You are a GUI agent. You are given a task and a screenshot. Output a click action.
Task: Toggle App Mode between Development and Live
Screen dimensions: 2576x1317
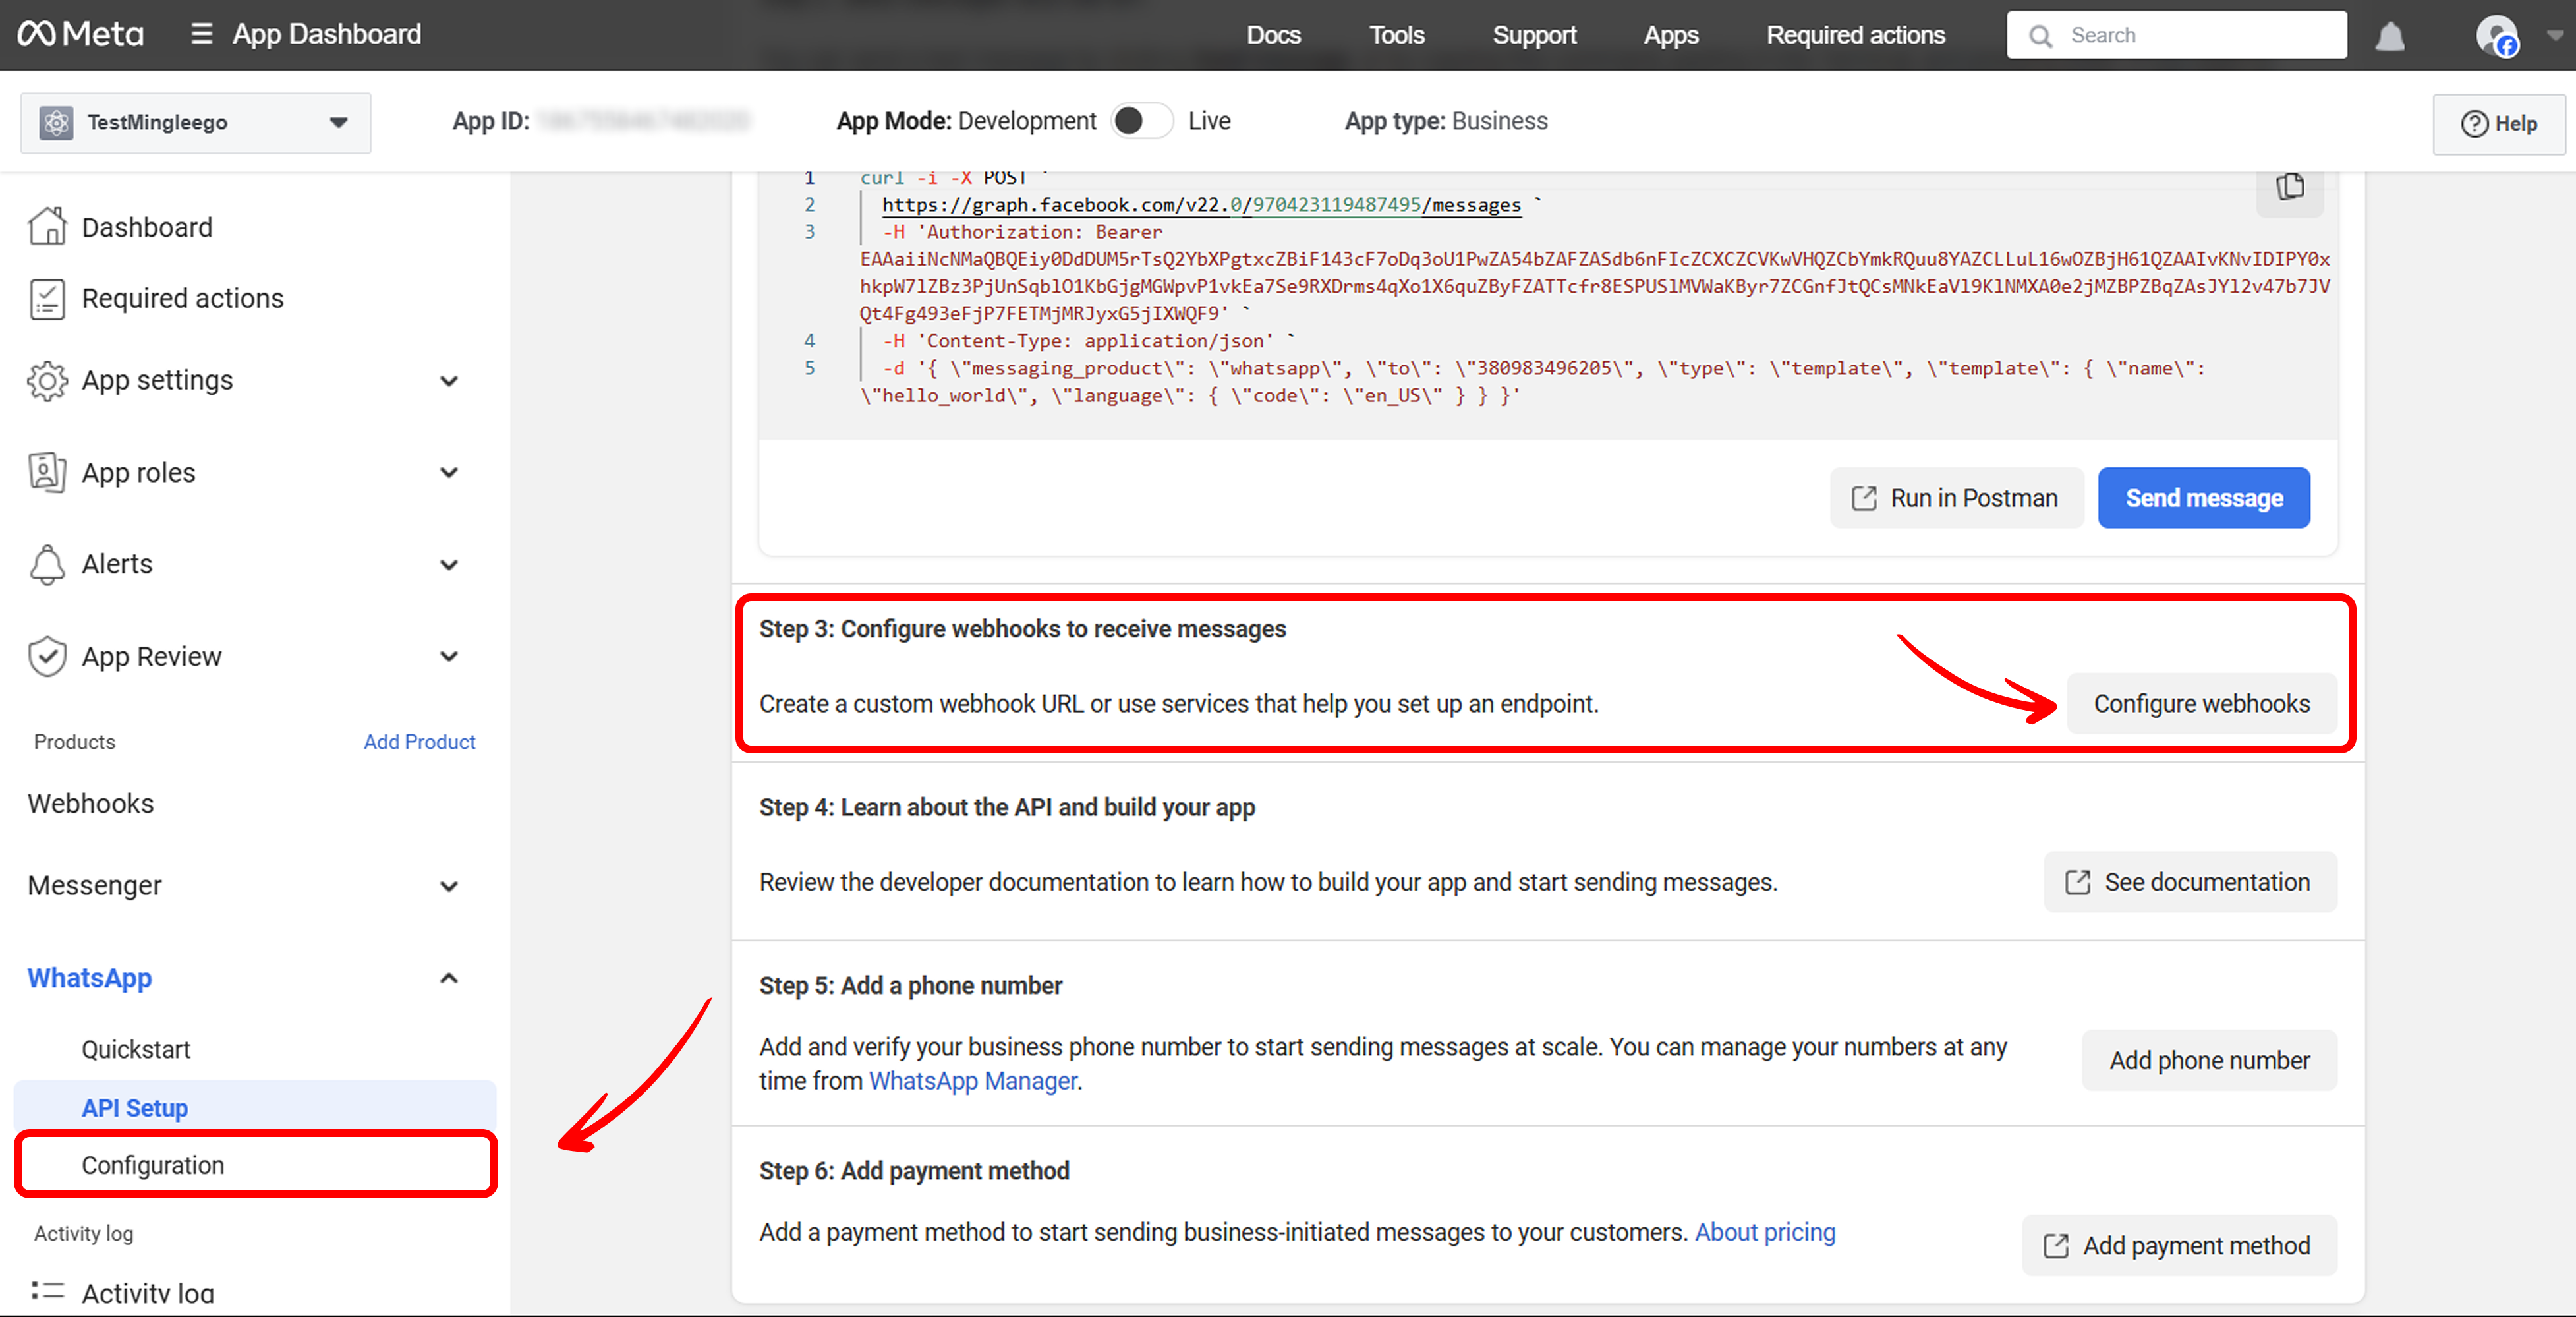point(1142,121)
